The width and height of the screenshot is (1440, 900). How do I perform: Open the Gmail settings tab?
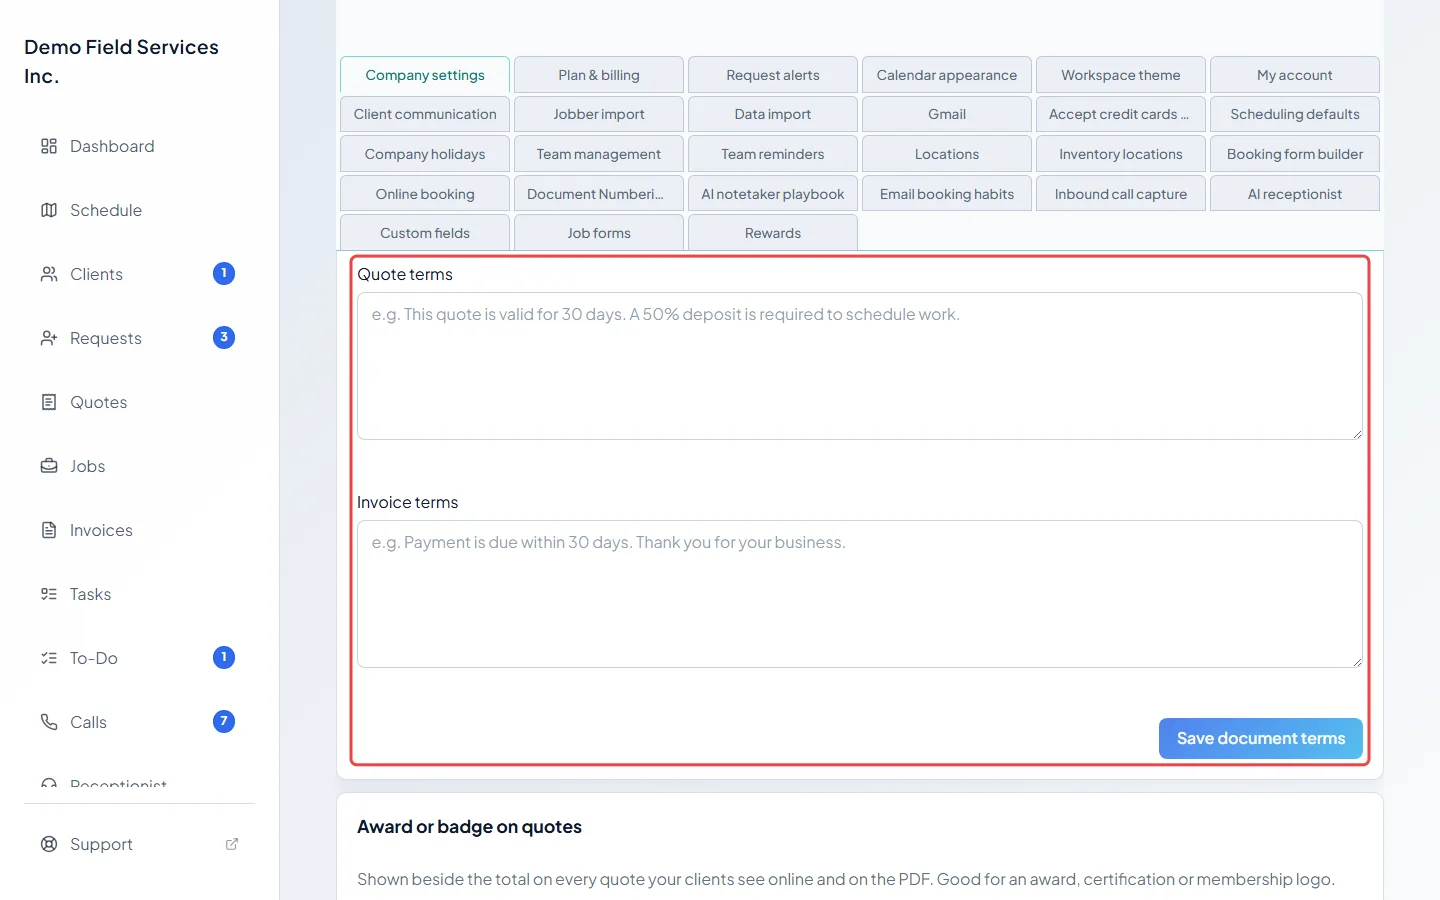point(947,114)
